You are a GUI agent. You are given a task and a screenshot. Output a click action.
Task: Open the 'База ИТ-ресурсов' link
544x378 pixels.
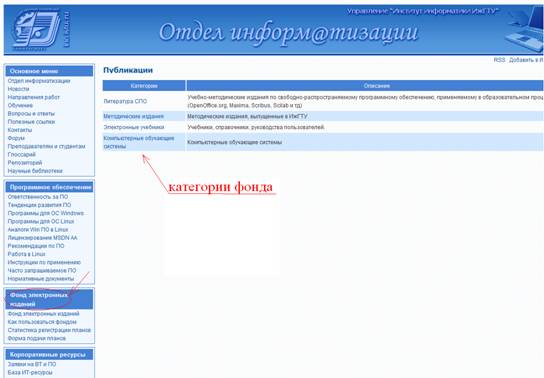tap(30, 372)
